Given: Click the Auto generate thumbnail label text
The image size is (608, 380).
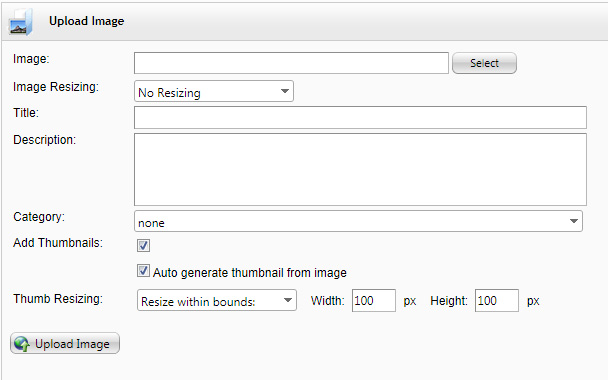Looking at the screenshot, I should click(x=250, y=273).
